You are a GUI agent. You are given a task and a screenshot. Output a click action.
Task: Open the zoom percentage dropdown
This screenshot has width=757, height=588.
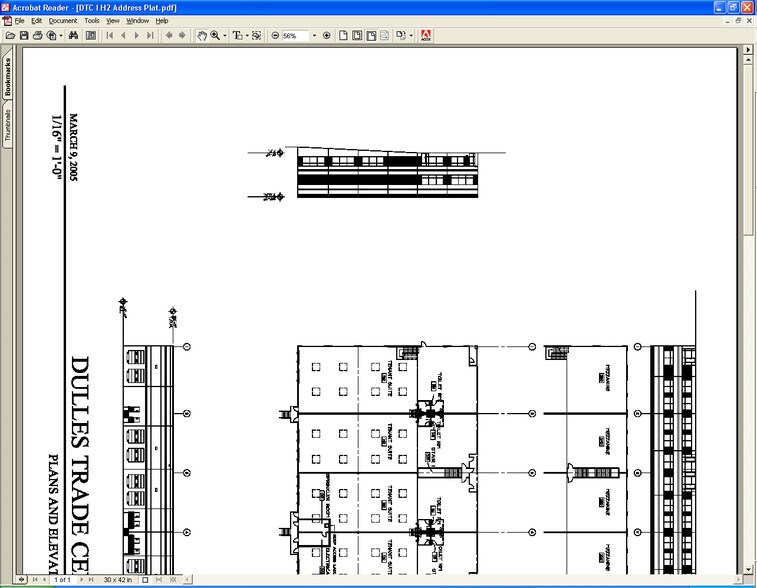tap(313, 35)
